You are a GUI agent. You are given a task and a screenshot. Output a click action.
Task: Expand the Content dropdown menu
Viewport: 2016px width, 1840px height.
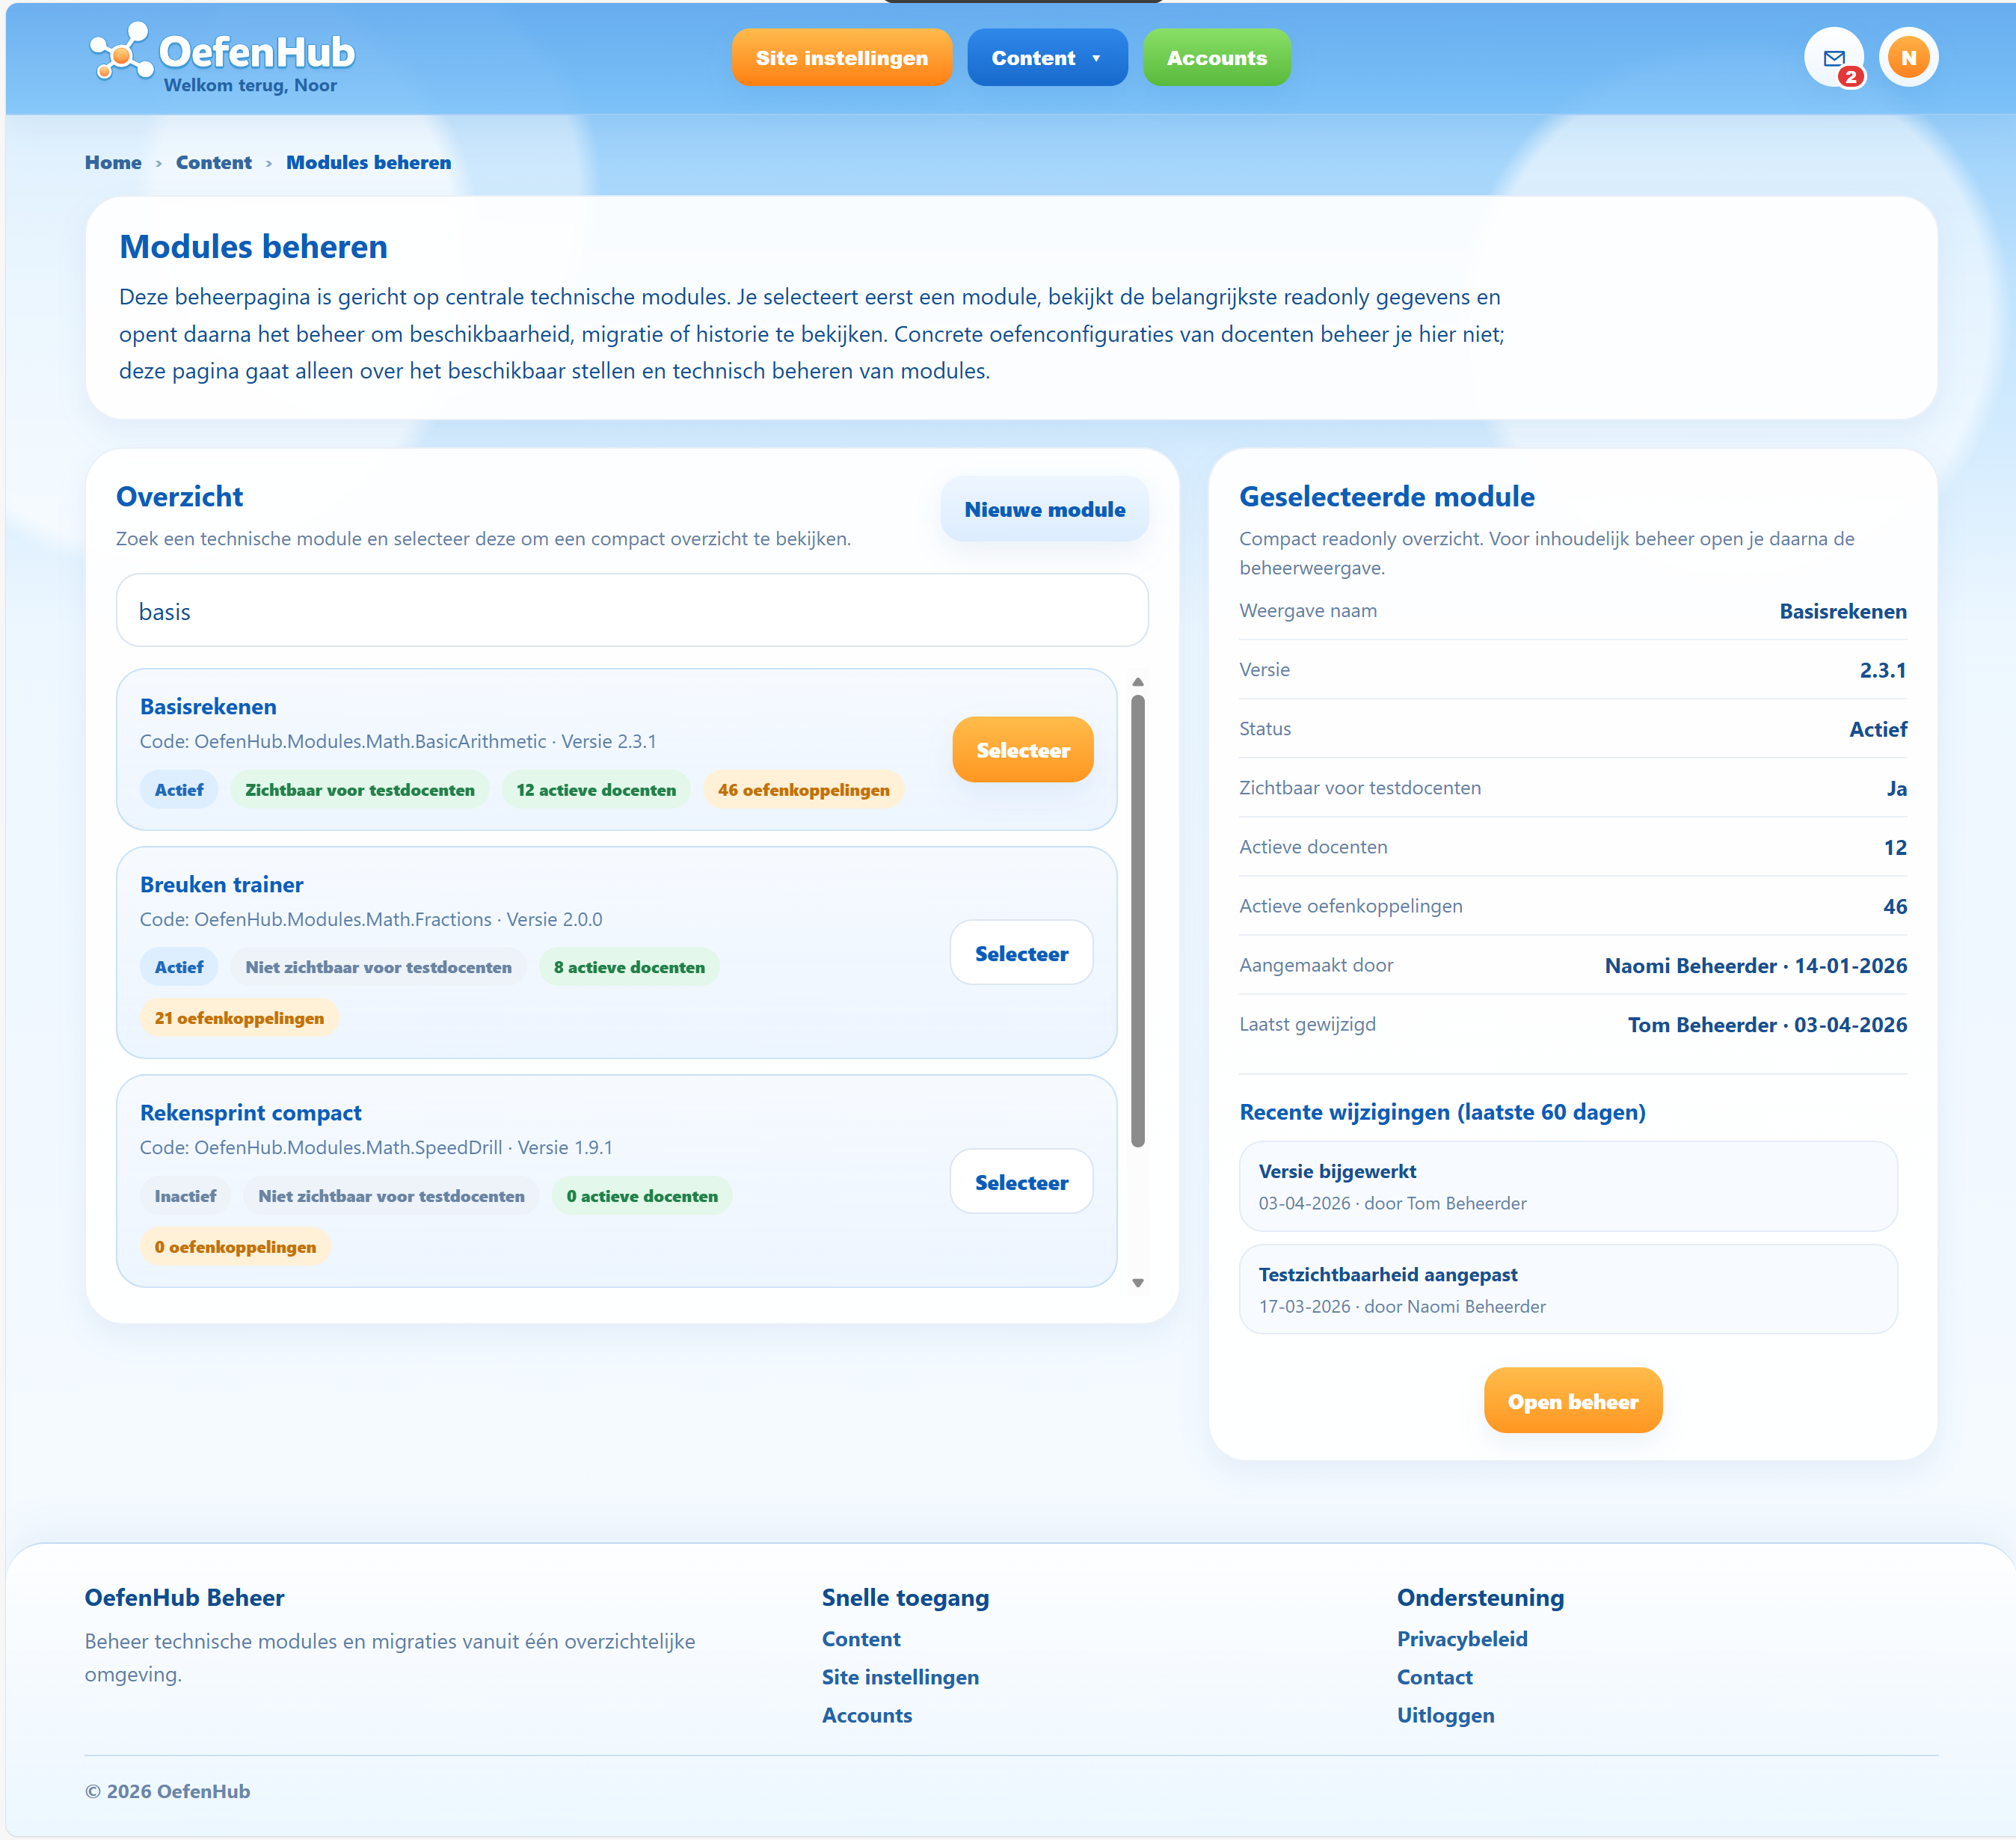[x=1046, y=58]
